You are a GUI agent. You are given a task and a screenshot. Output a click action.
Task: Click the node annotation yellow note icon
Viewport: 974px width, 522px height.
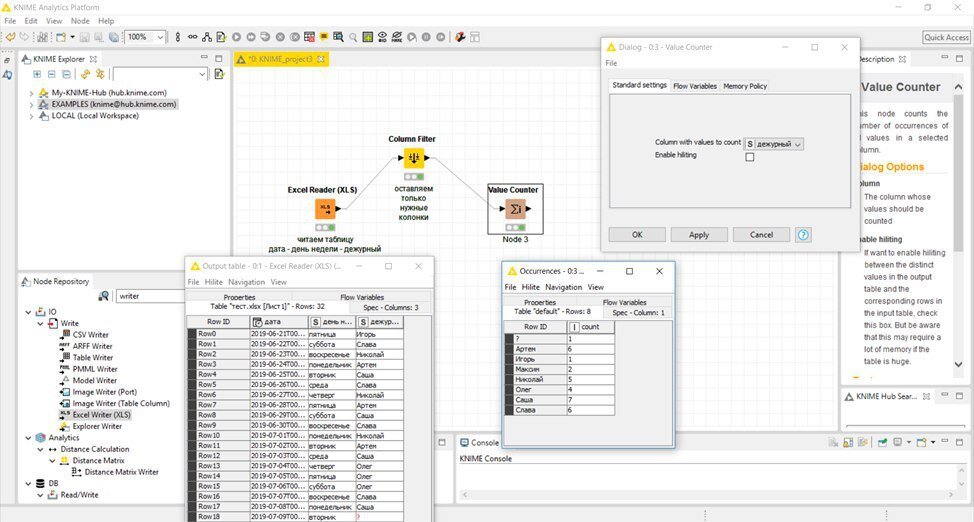324,37
